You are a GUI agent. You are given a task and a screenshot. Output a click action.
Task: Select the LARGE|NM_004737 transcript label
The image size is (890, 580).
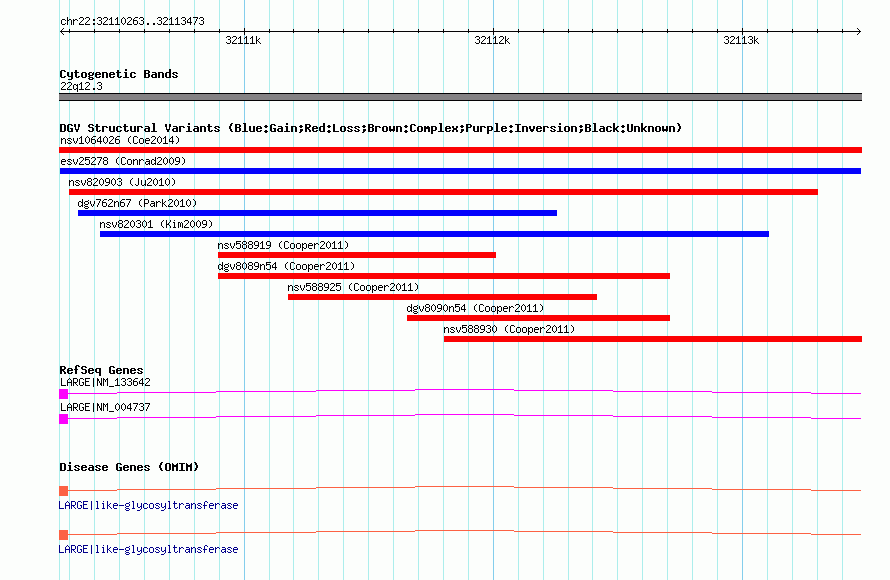tap(105, 407)
